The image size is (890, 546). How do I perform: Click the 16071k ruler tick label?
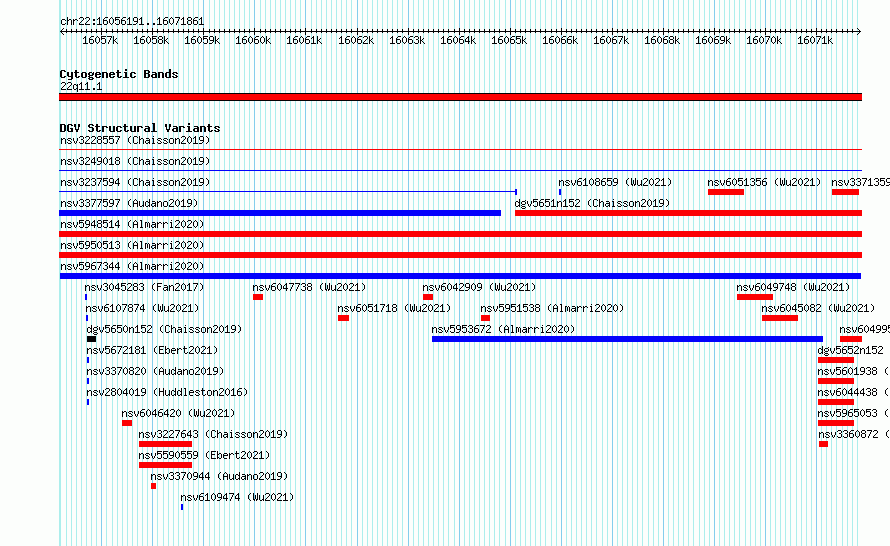point(815,40)
